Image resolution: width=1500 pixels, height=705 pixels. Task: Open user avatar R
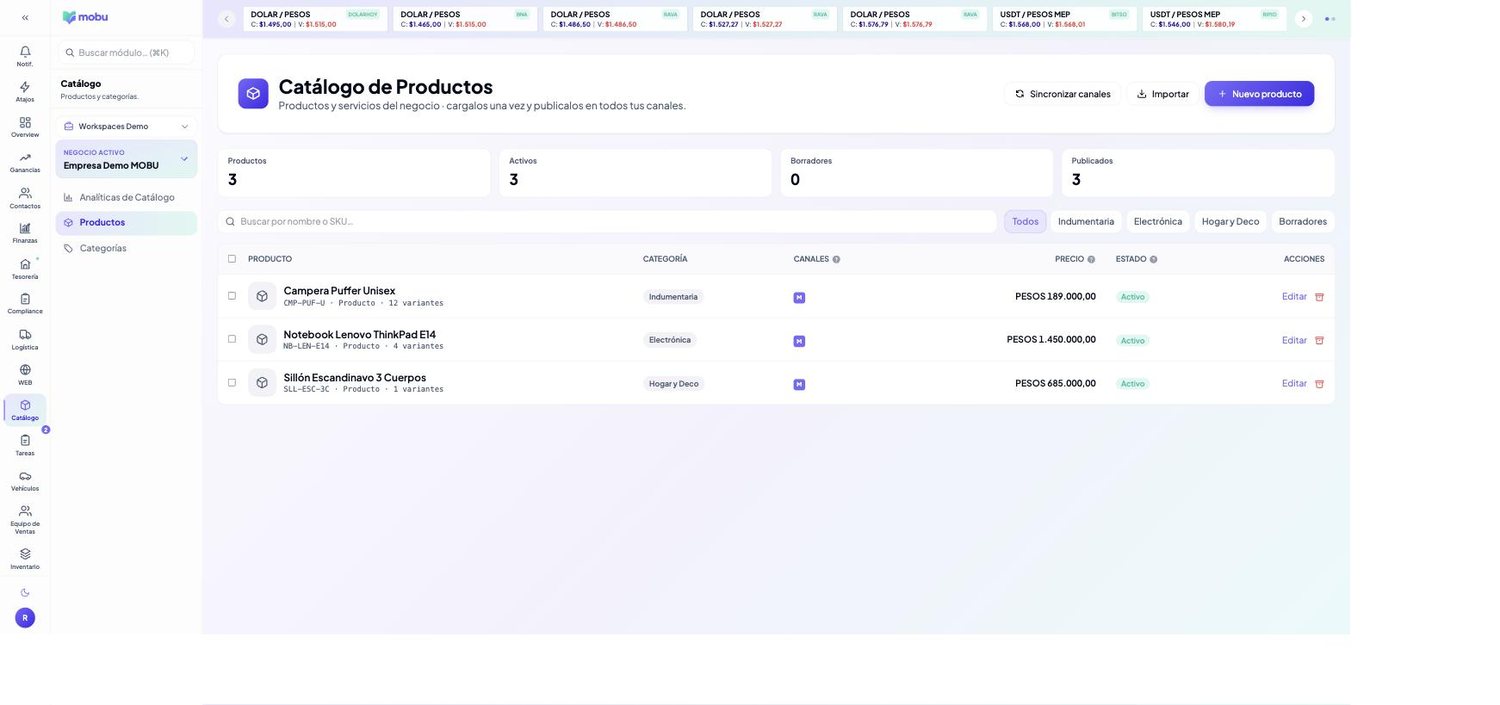pos(25,618)
